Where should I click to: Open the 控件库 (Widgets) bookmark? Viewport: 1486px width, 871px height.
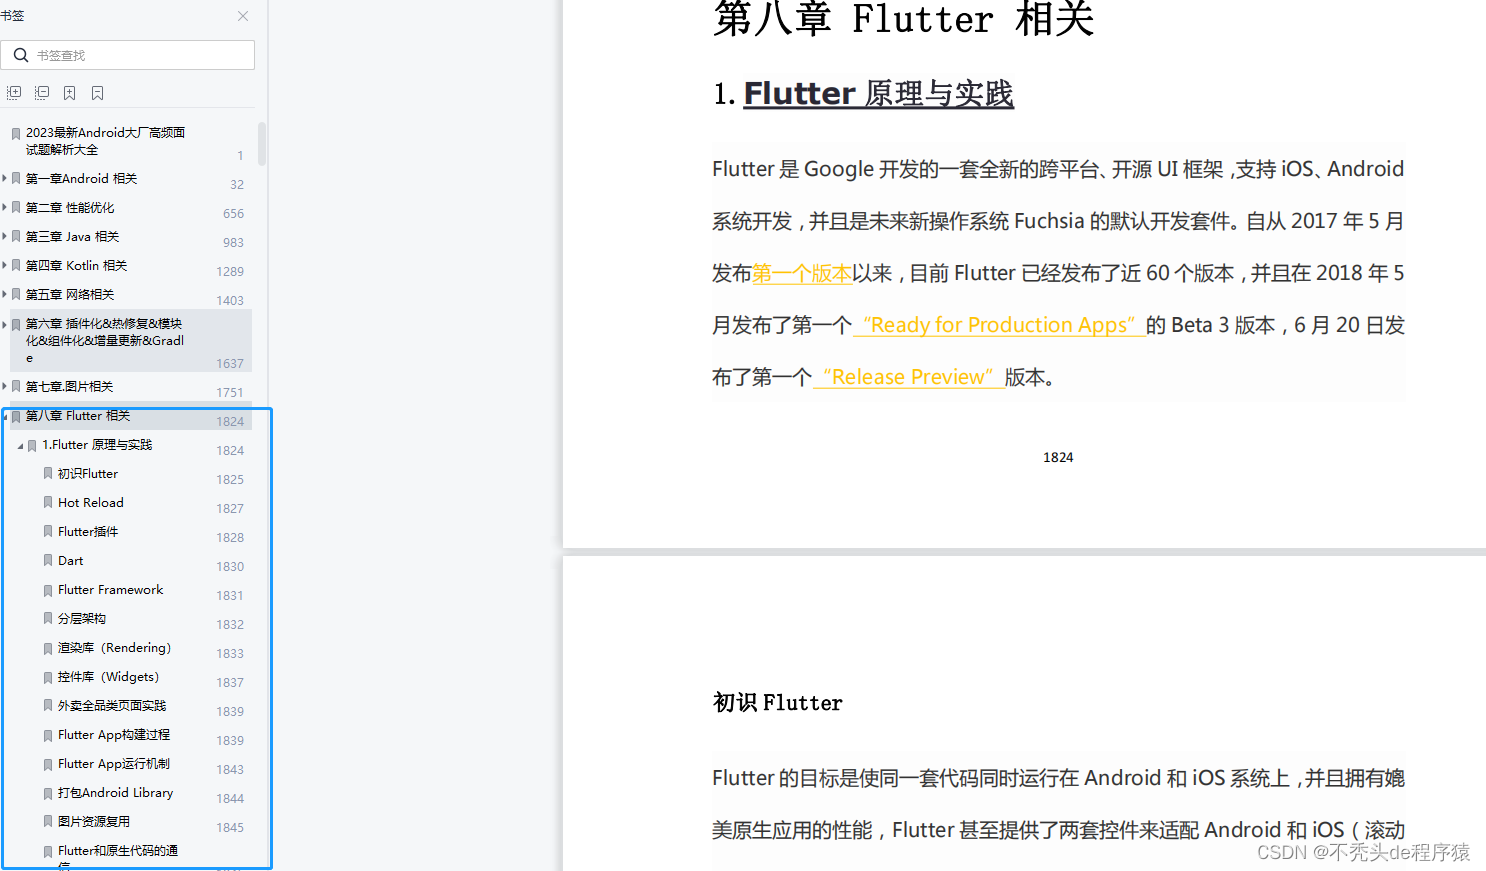tap(108, 677)
